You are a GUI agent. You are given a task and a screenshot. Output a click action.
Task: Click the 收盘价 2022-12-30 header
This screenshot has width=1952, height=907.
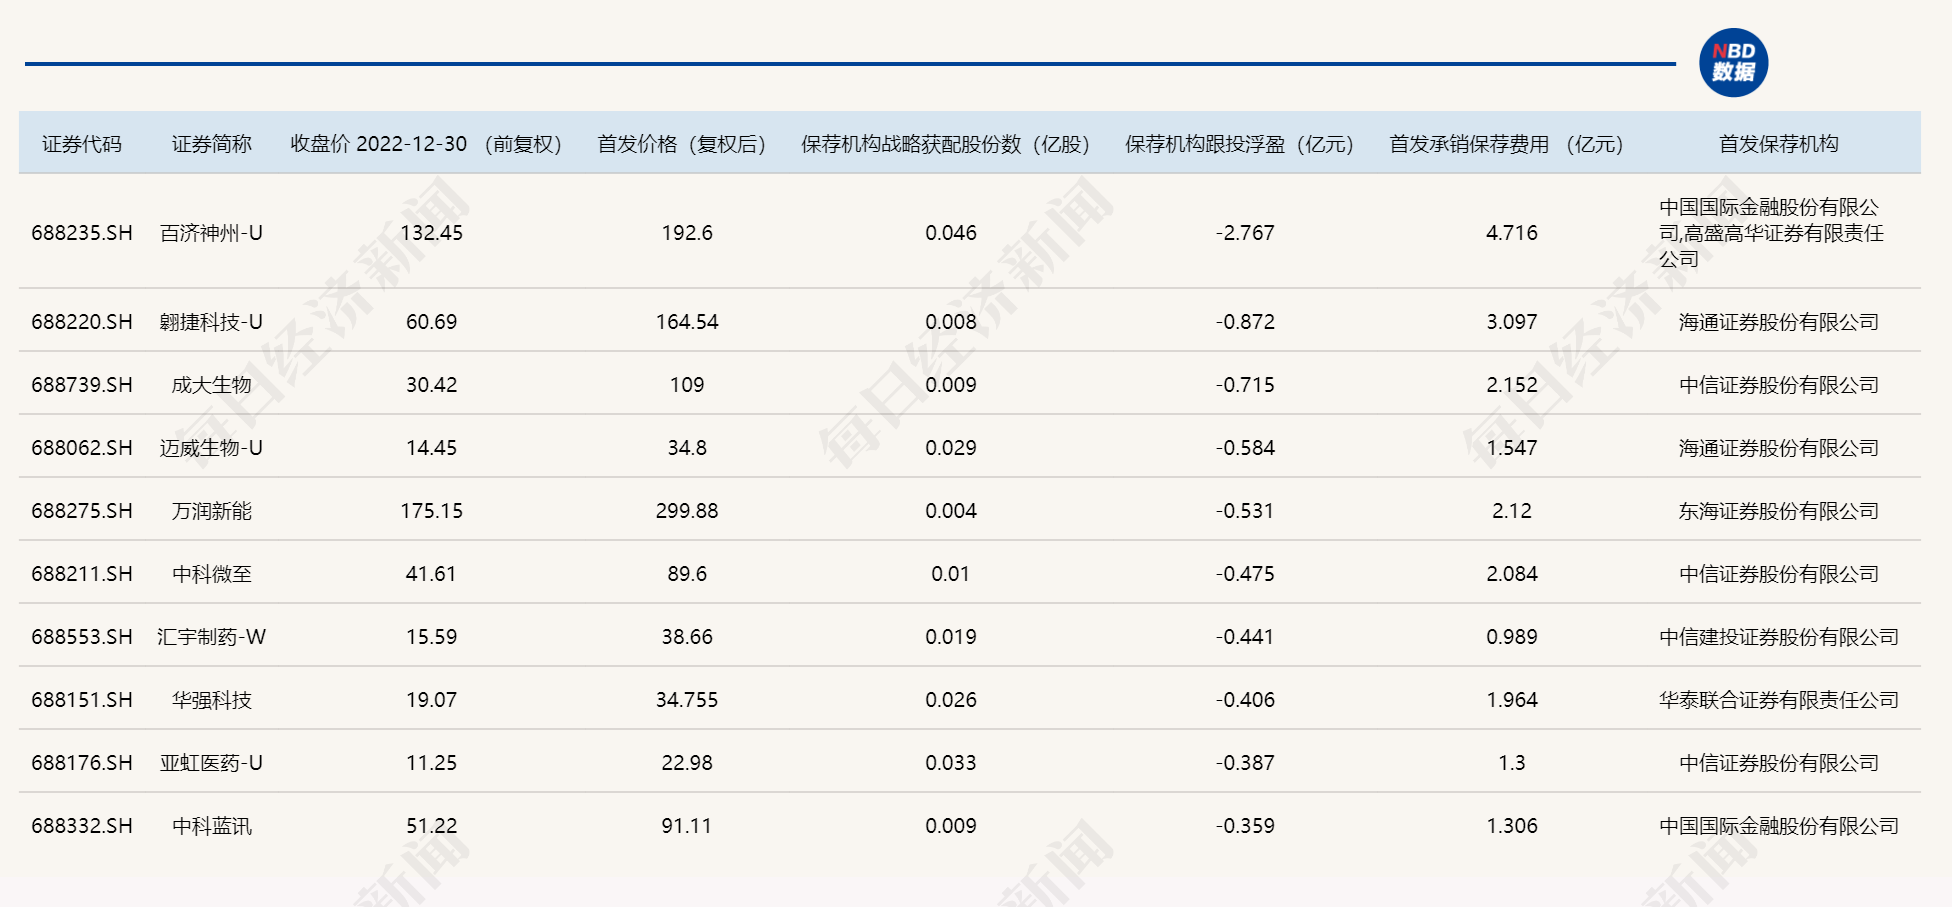point(426,144)
